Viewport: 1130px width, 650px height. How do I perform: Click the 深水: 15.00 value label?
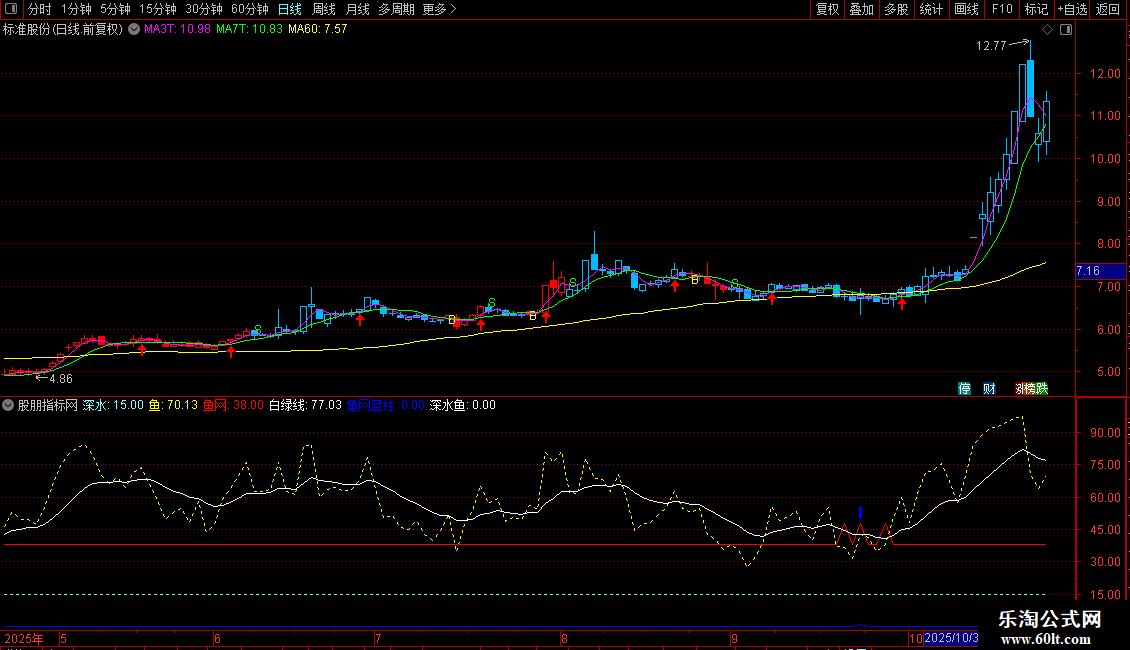point(113,406)
